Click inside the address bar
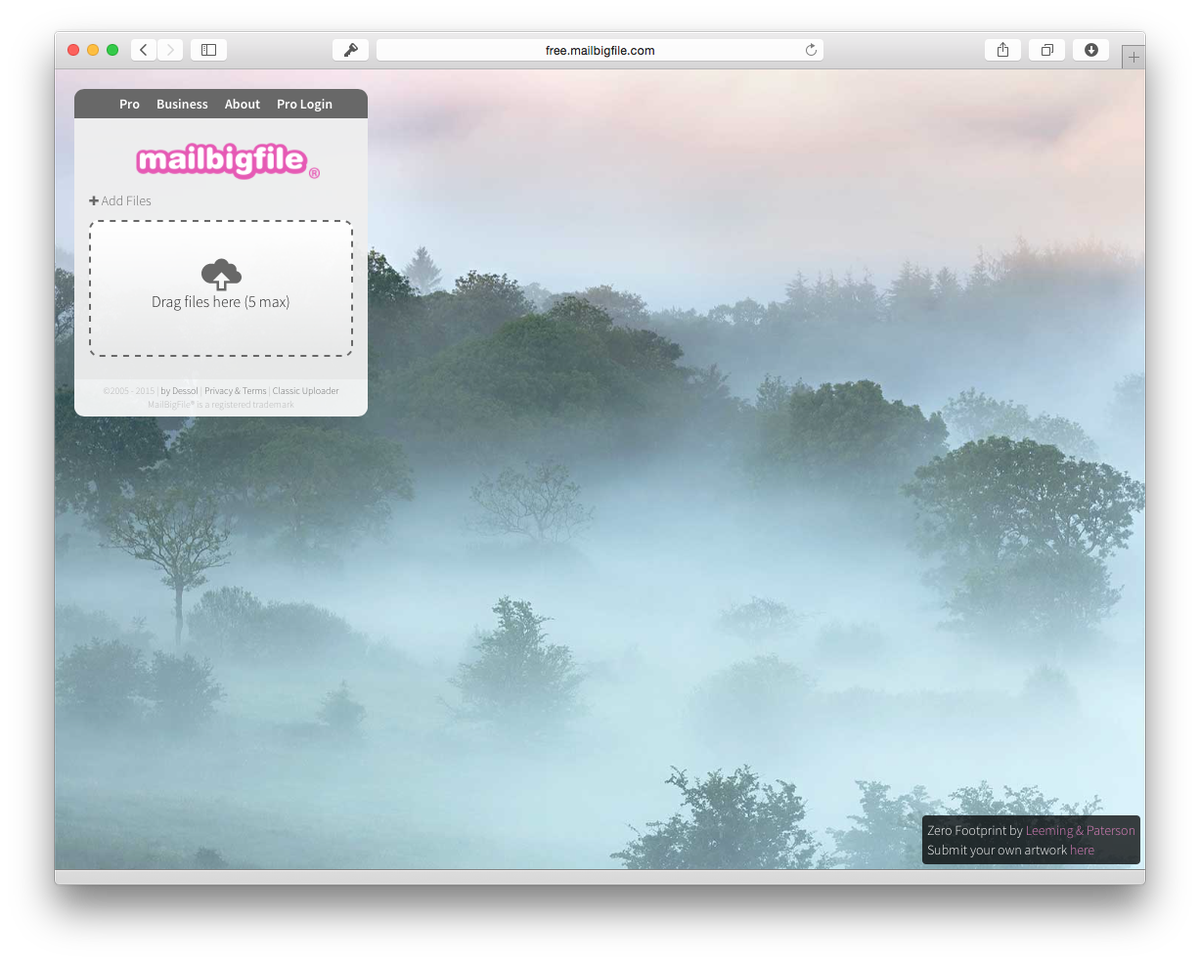This screenshot has height=963, width=1200. 600,49
